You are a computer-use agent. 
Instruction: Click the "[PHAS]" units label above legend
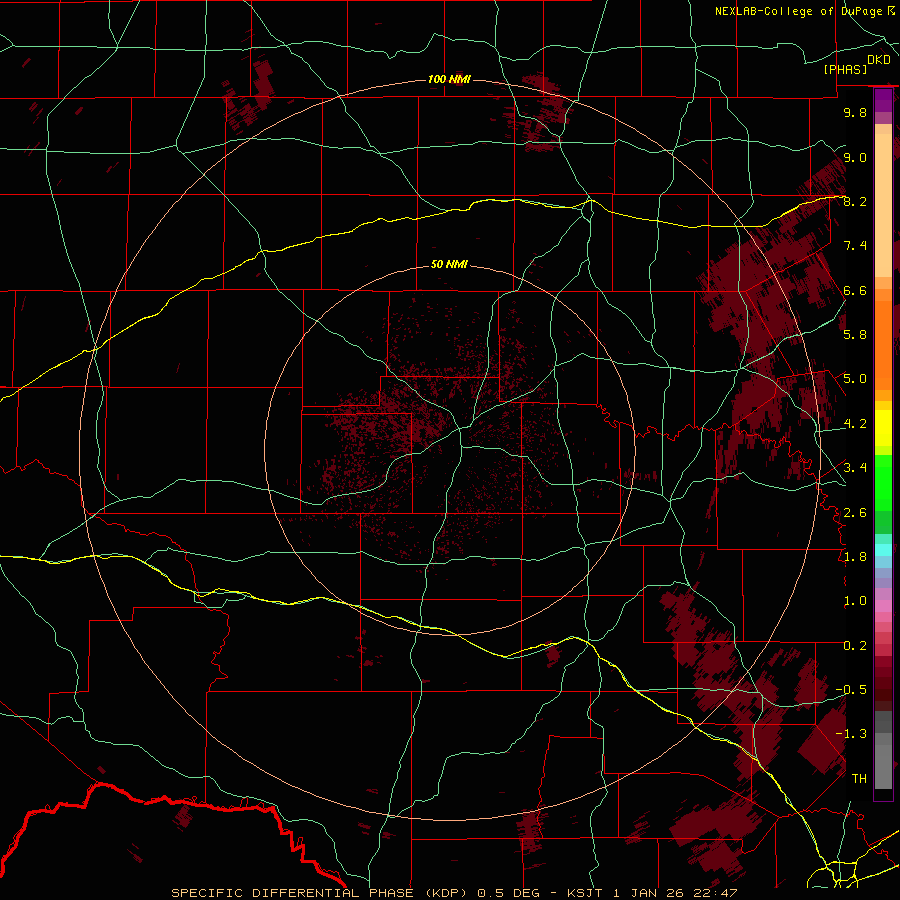coord(845,69)
